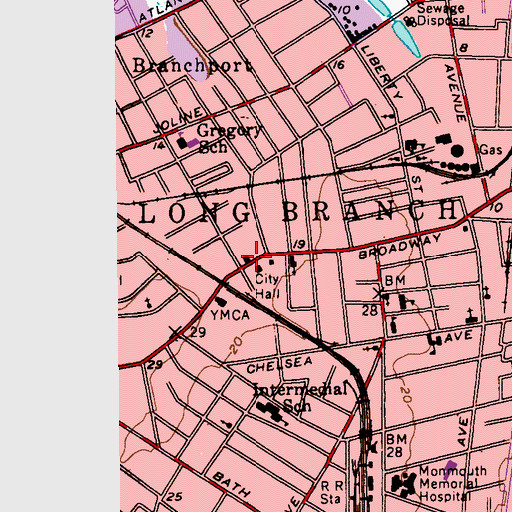Screen dimensions: 512x512
Task: Click the City Hall label
Action: pyautogui.click(x=267, y=286)
